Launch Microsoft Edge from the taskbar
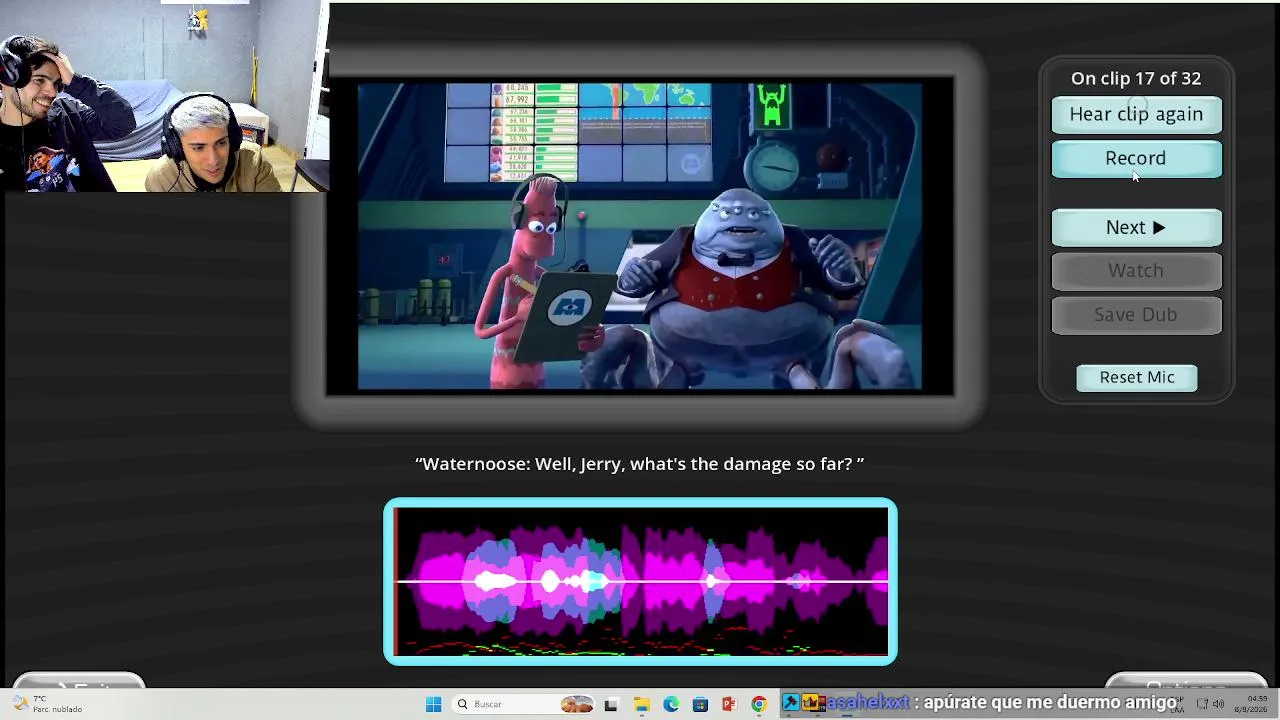Image resolution: width=1280 pixels, height=720 pixels. pyautogui.click(x=671, y=704)
